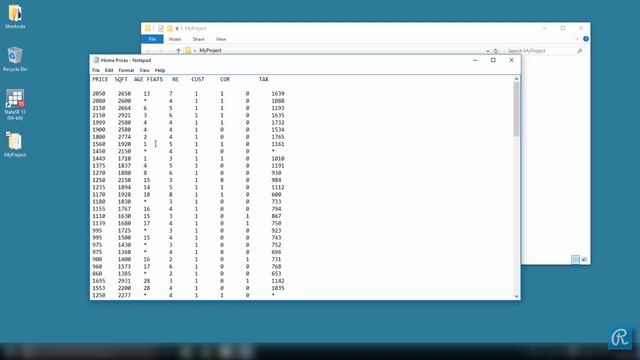The width and height of the screenshot is (640, 360).
Task: Click price value 1375
Action: pos(99,166)
